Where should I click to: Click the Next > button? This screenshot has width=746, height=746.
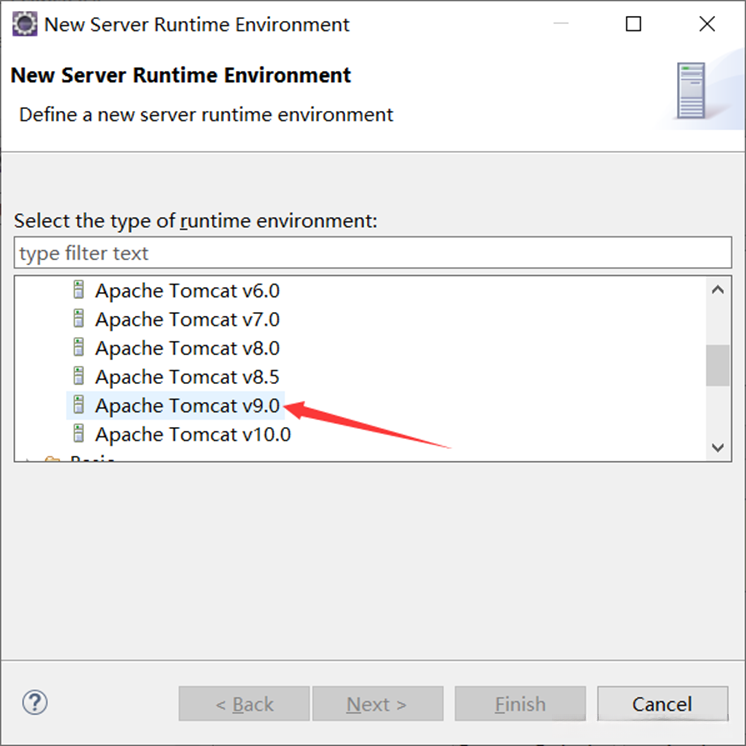(377, 704)
